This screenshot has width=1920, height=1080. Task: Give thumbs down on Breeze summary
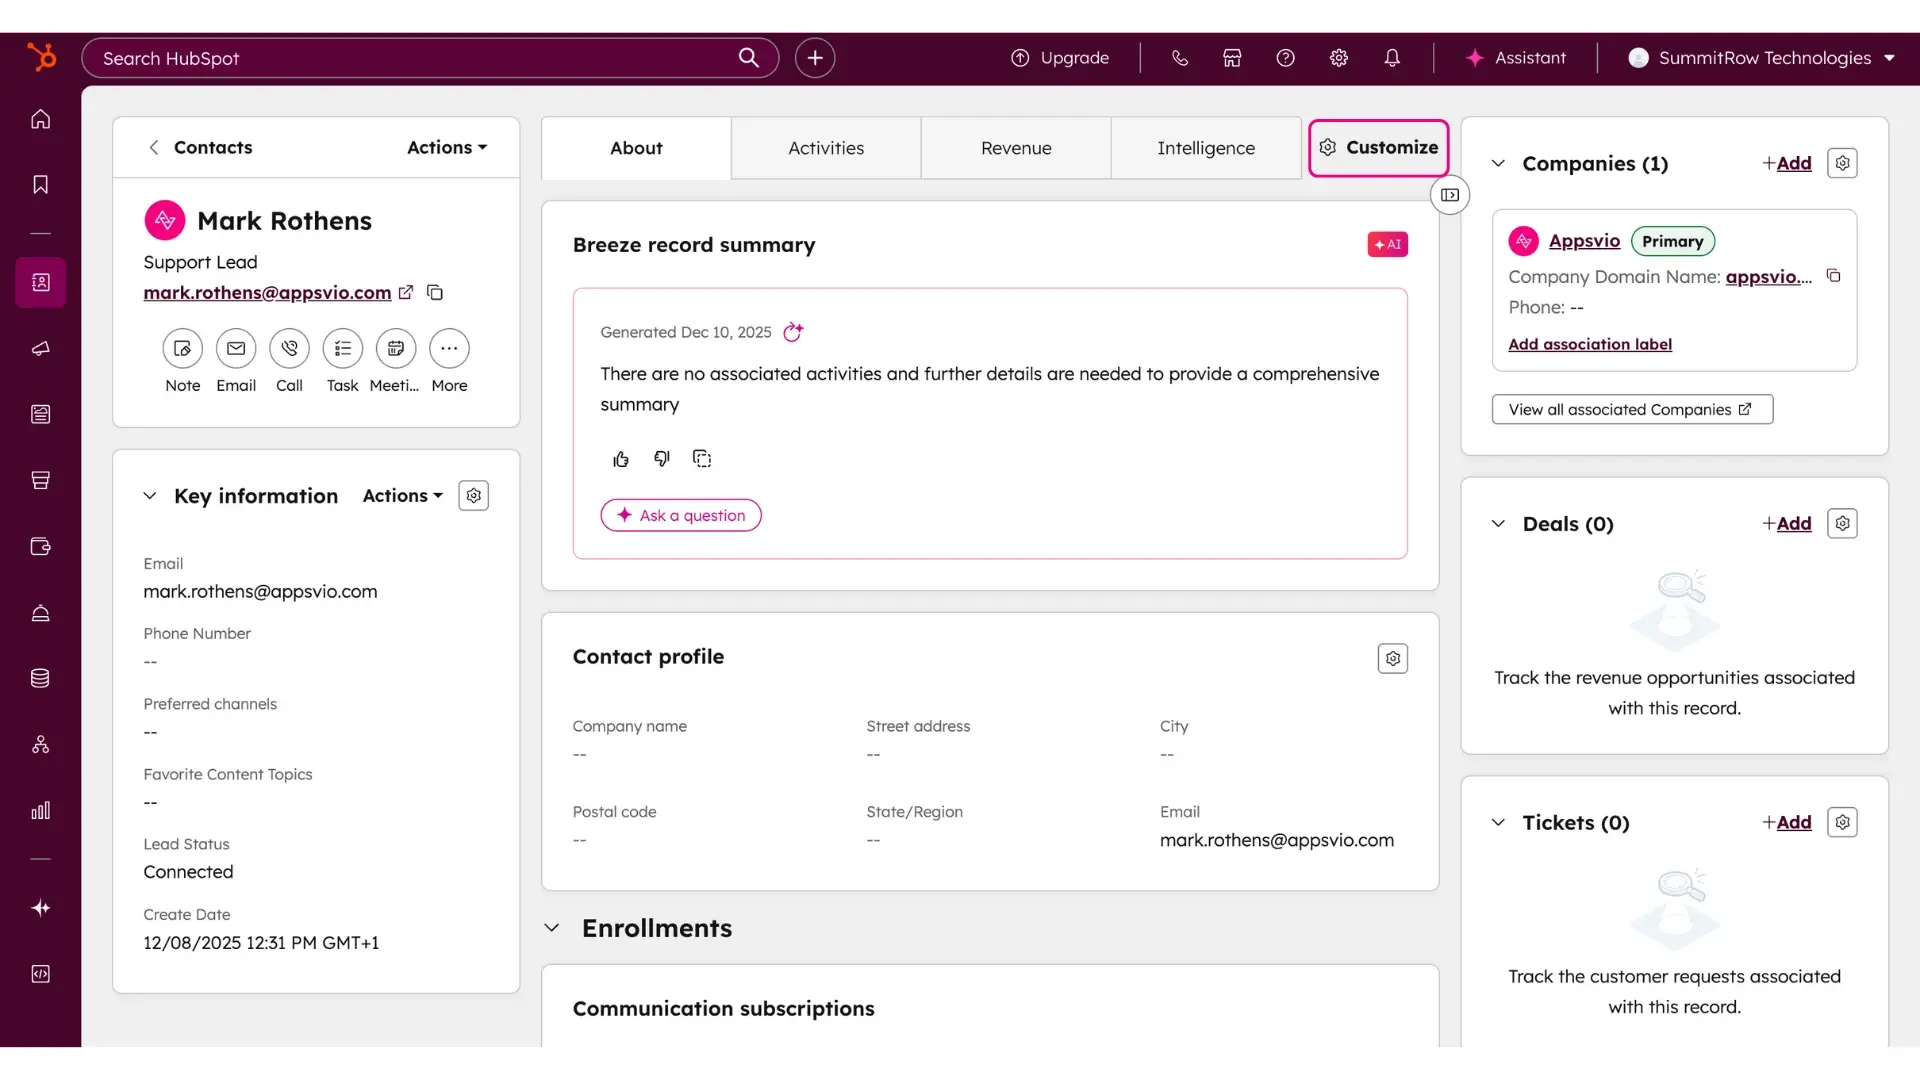[661, 458]
